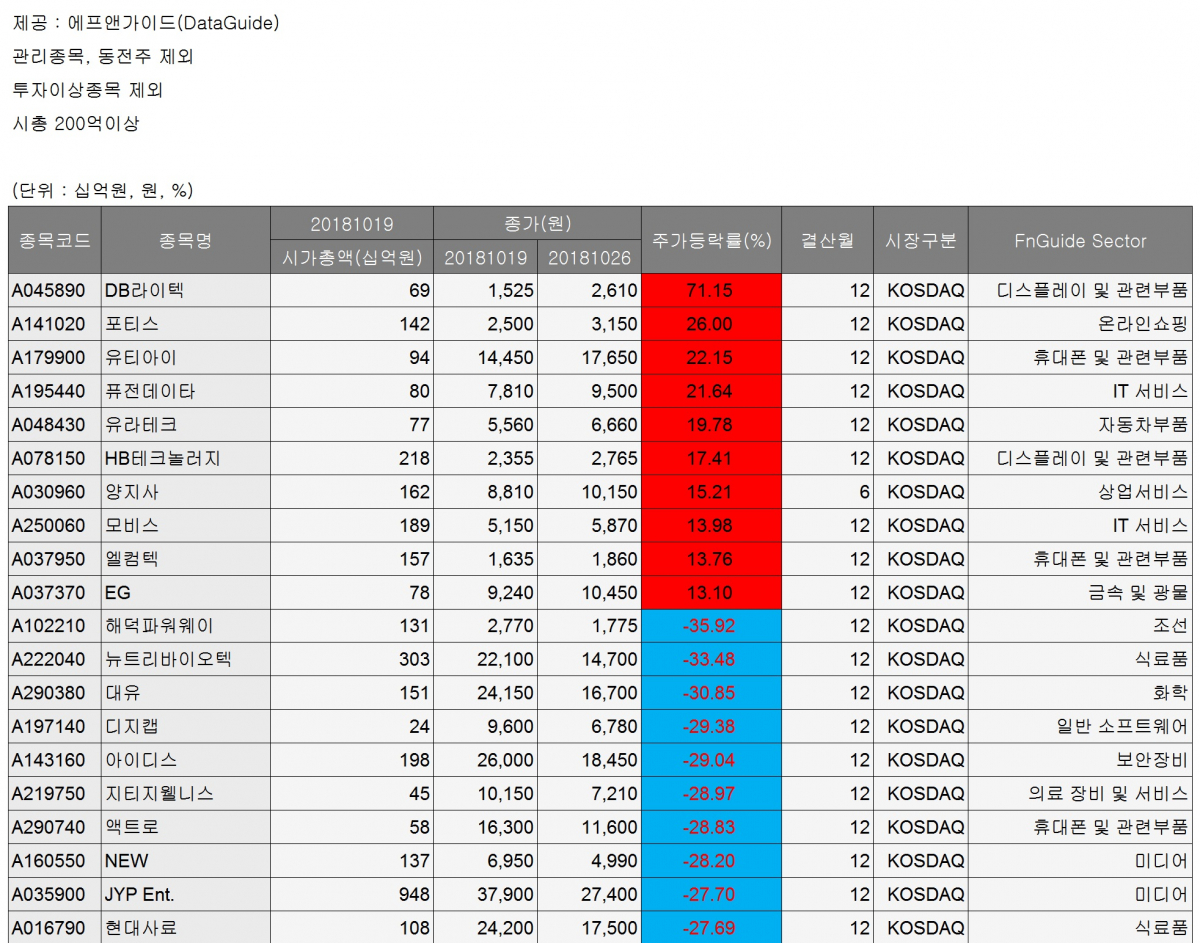Click the red 13.10 rate cell for EG

(x=711, y=593)
